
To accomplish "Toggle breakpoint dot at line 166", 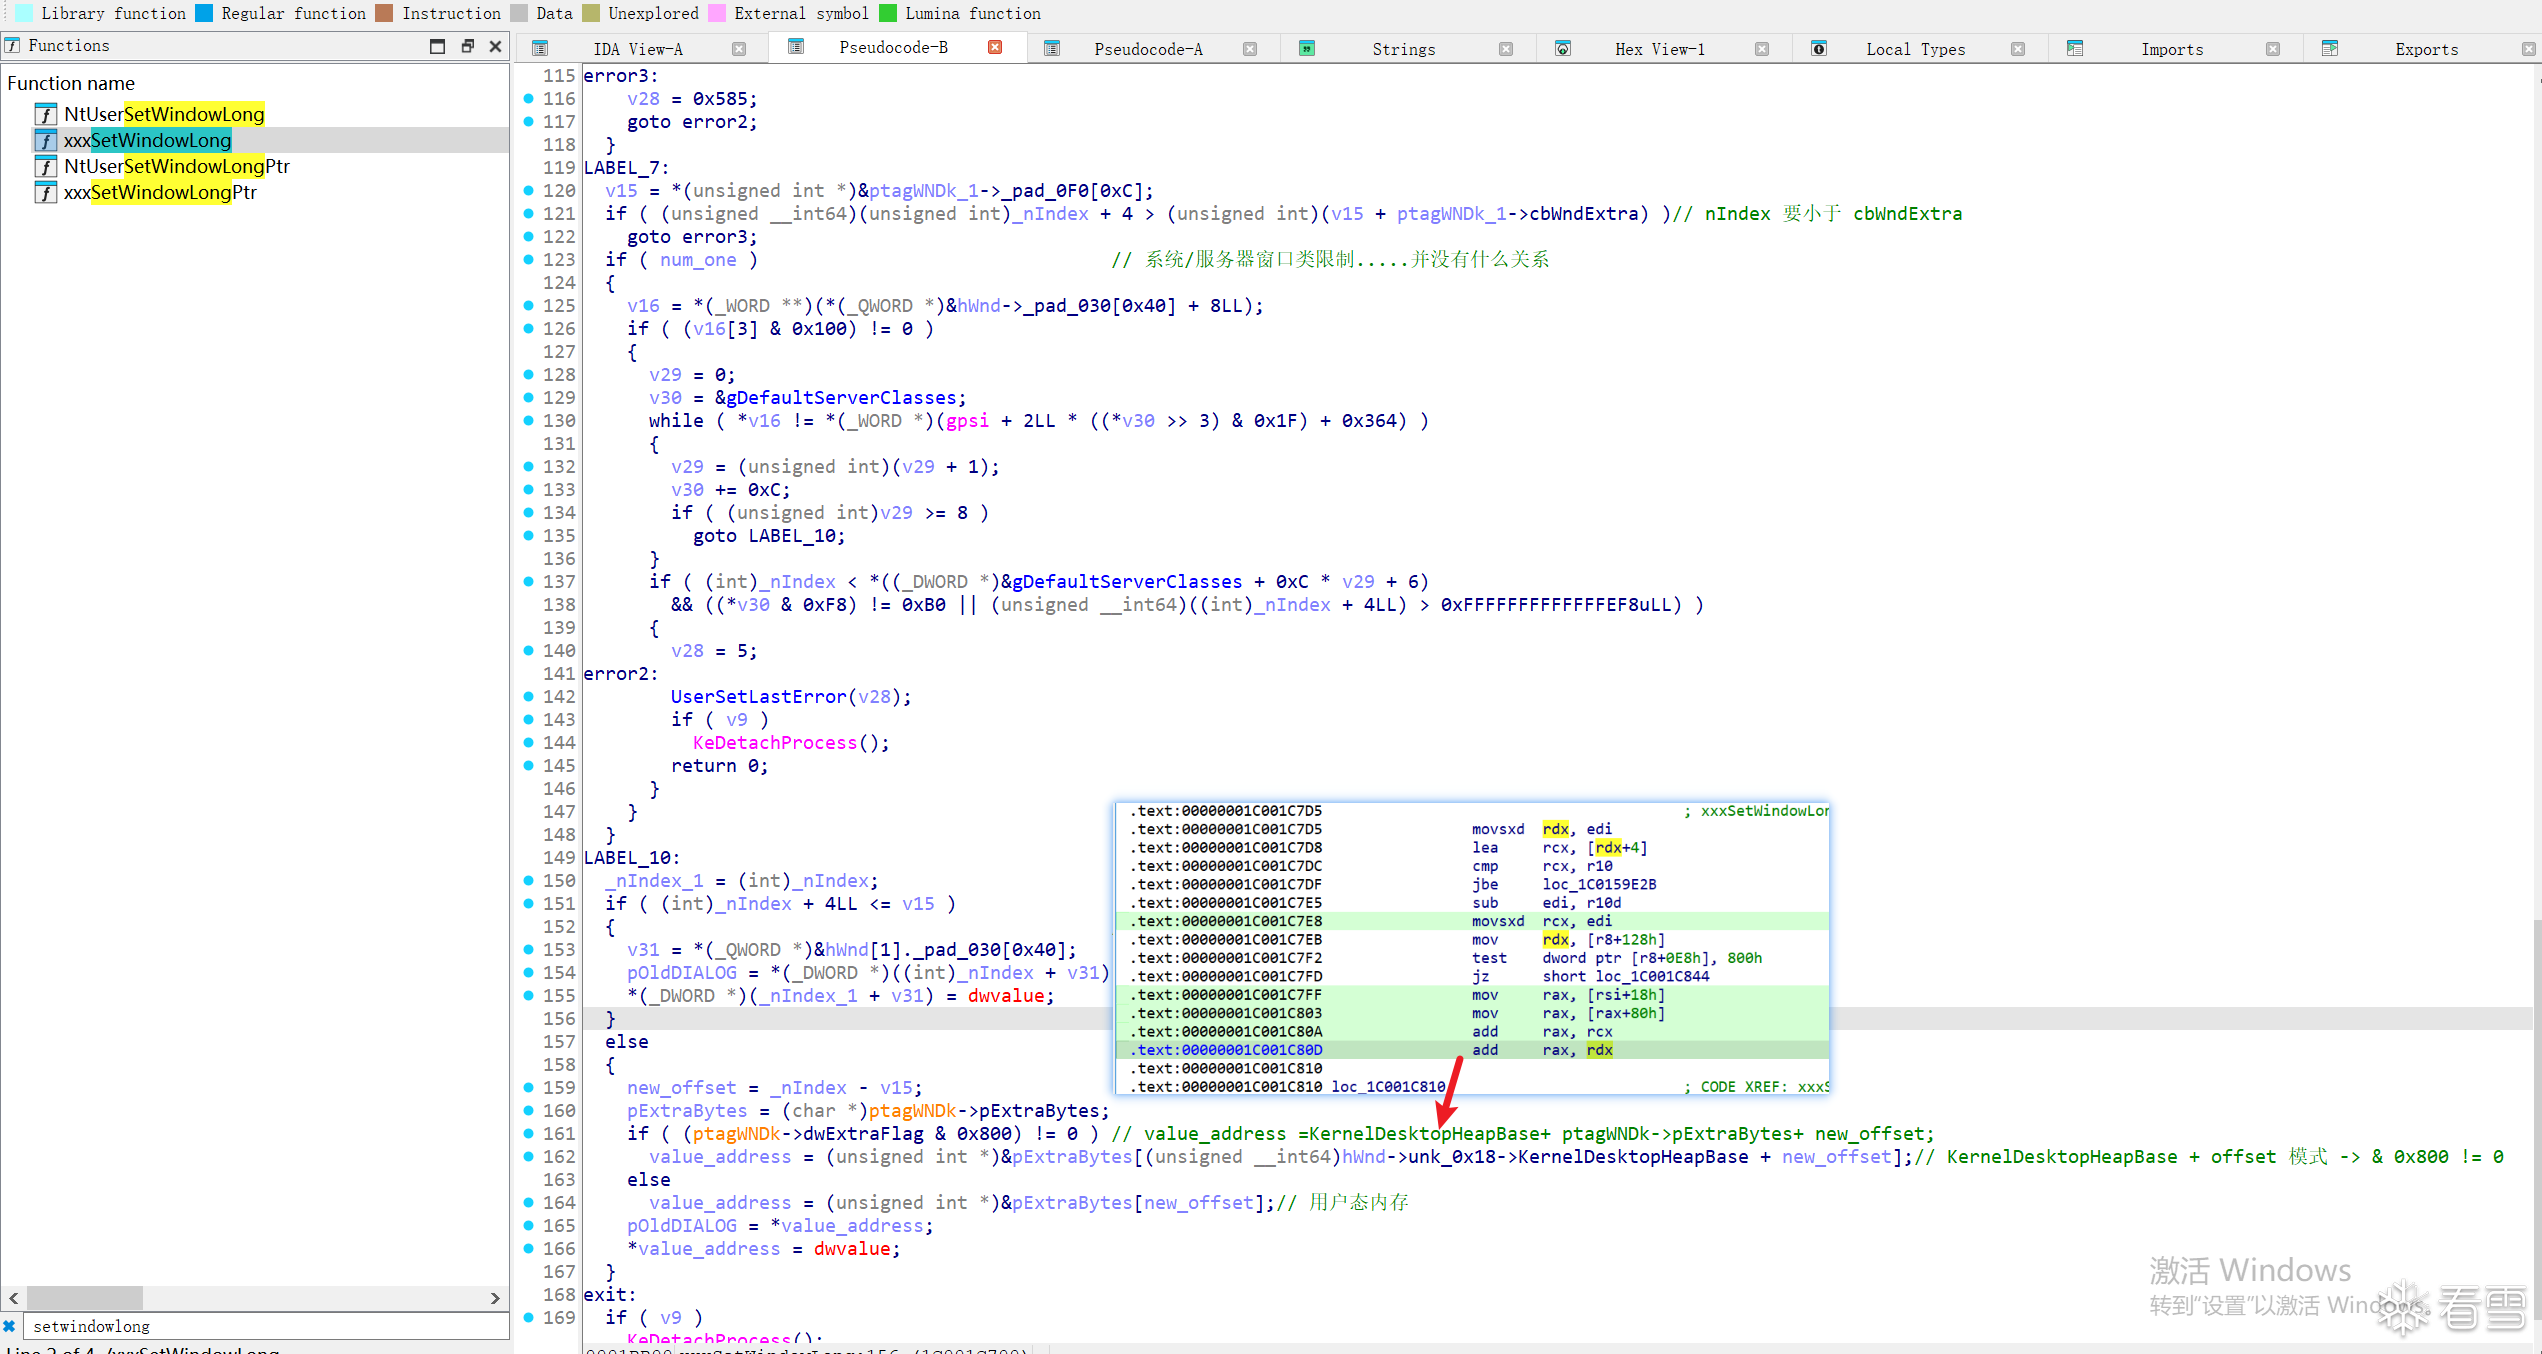I will [x=529, y=1248].
